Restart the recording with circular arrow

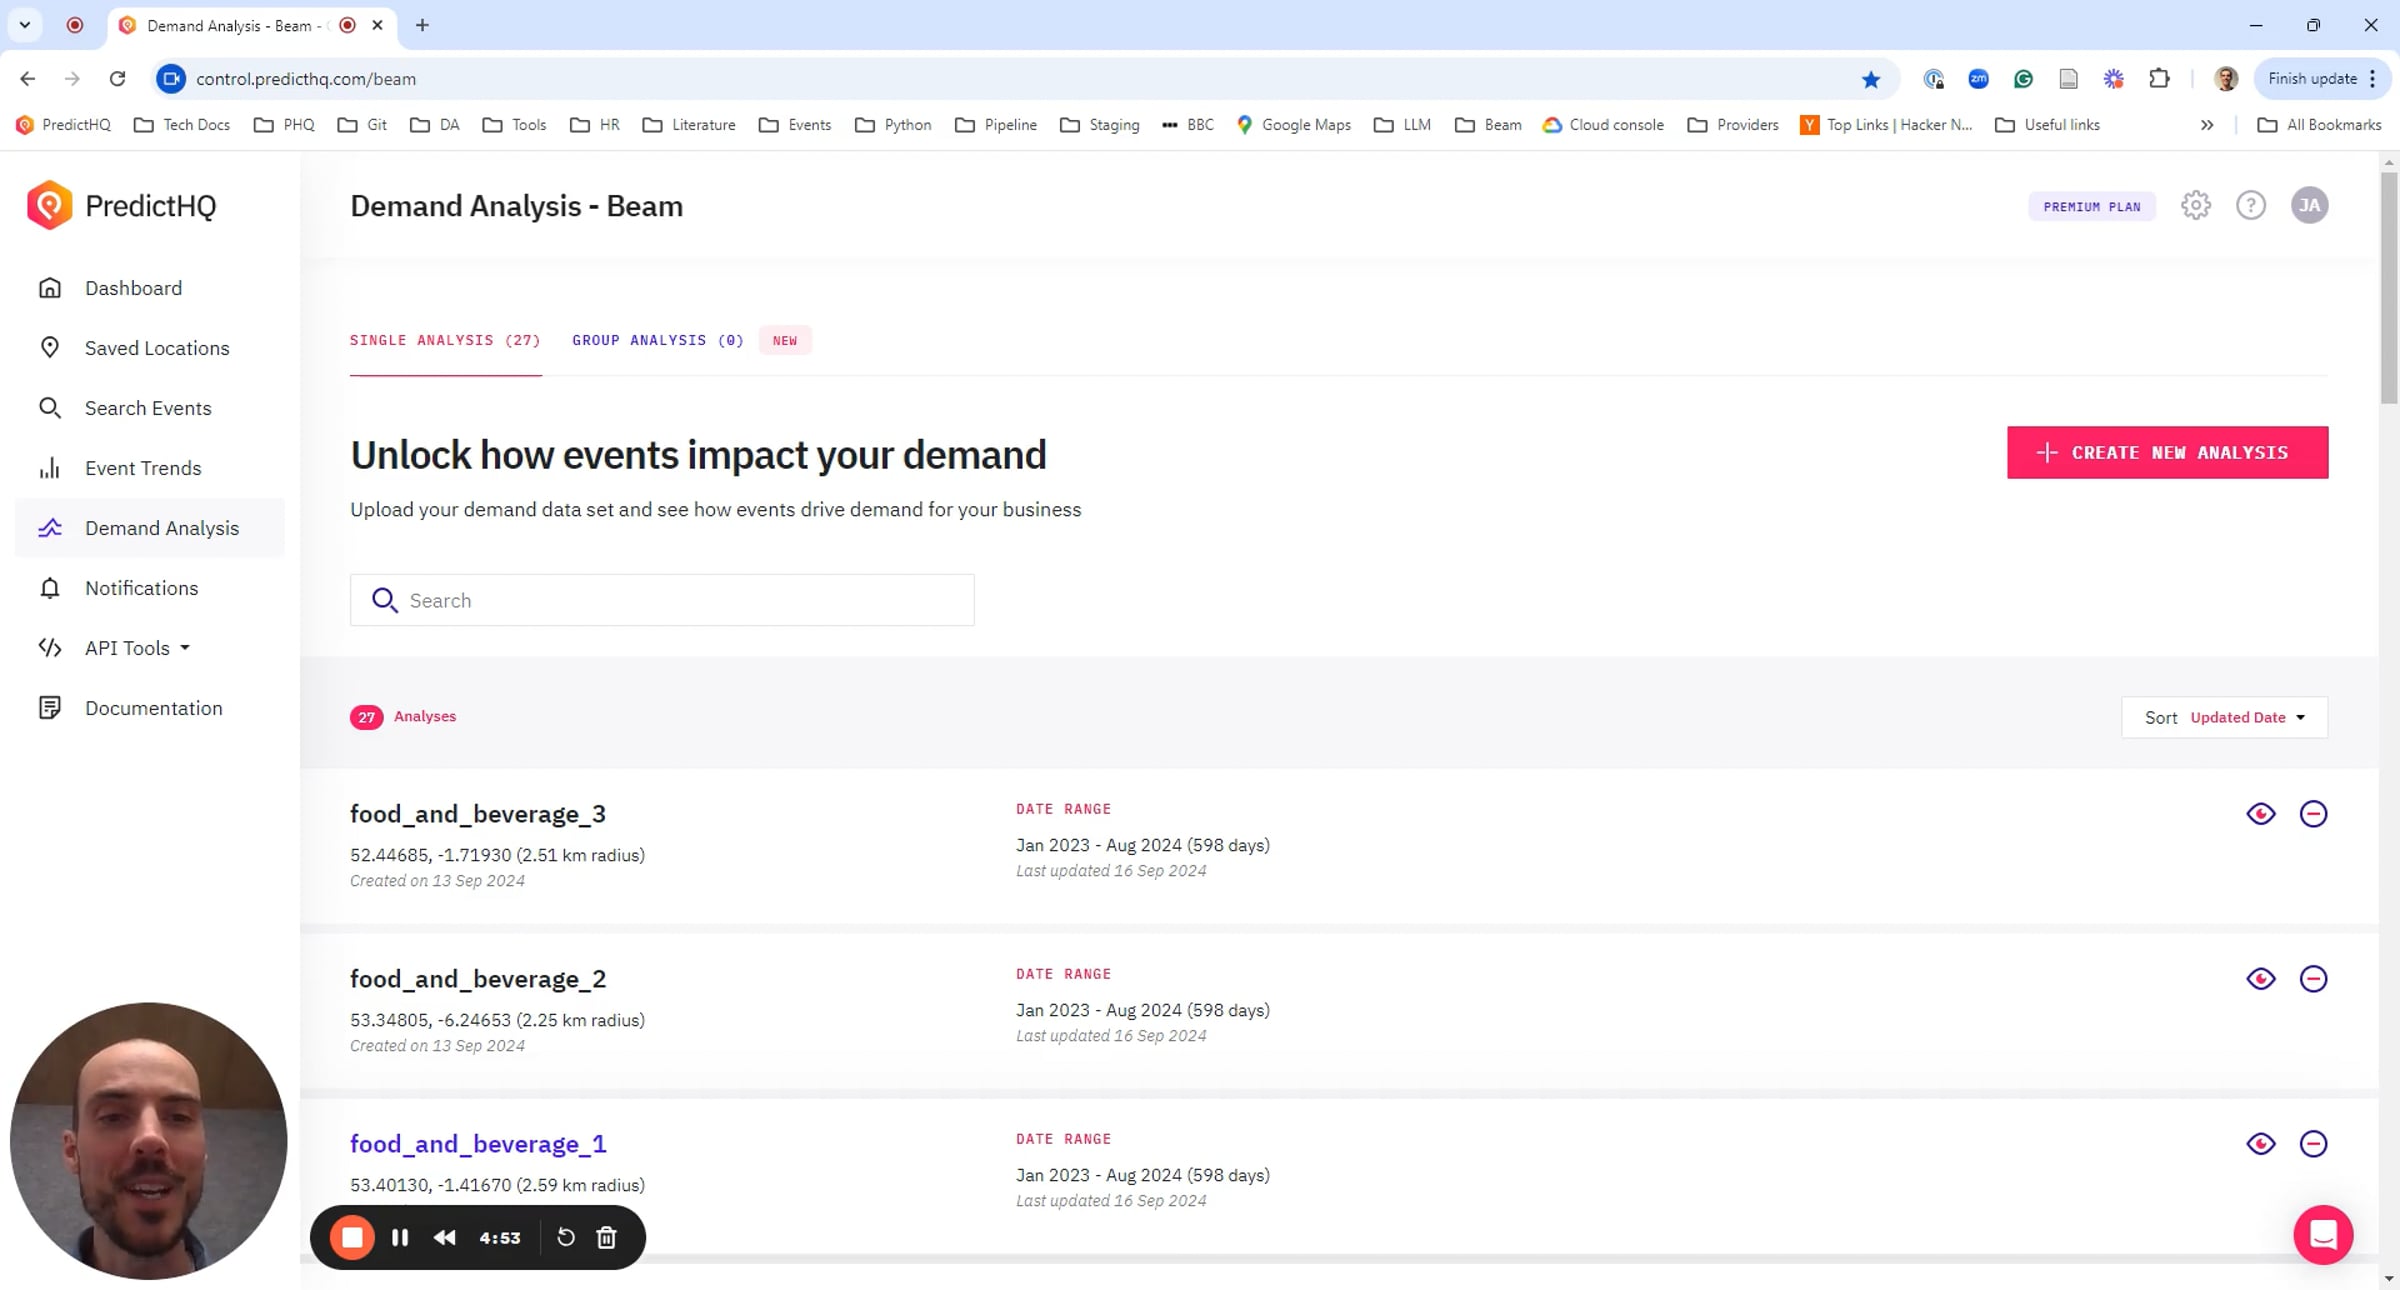click(565, 1238)
